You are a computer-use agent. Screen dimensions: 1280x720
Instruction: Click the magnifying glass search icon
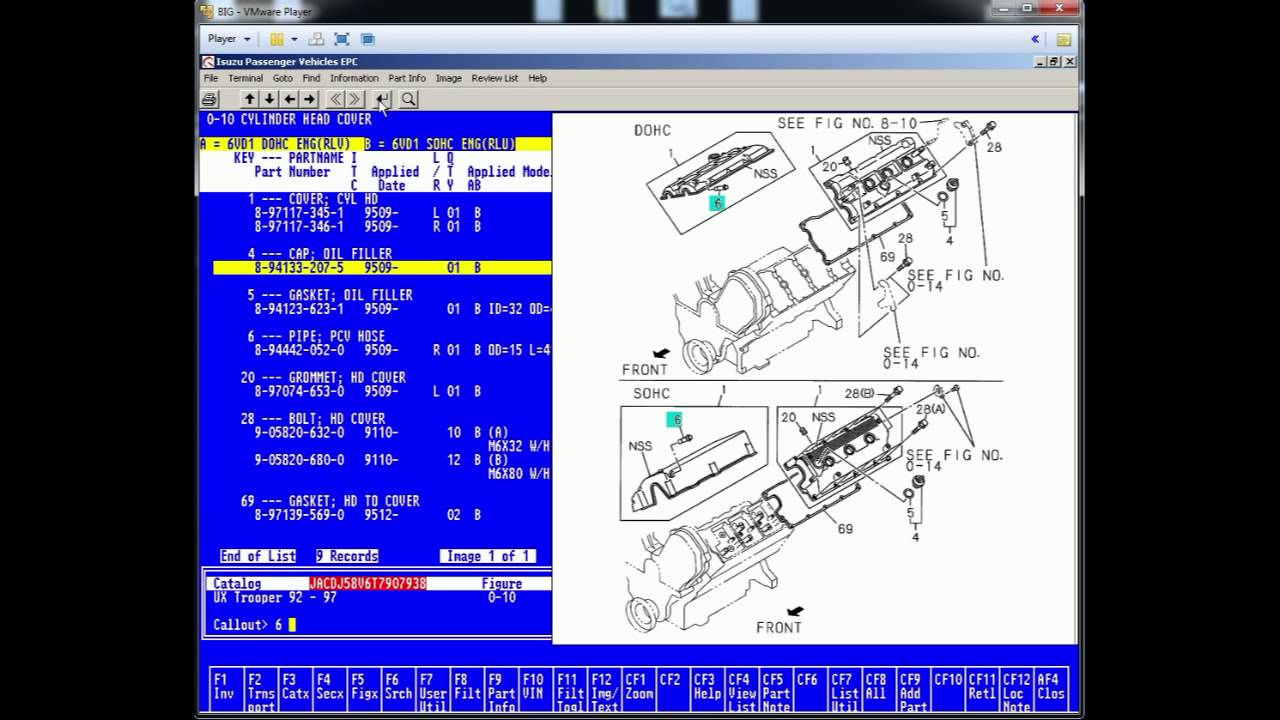[408, 99]
